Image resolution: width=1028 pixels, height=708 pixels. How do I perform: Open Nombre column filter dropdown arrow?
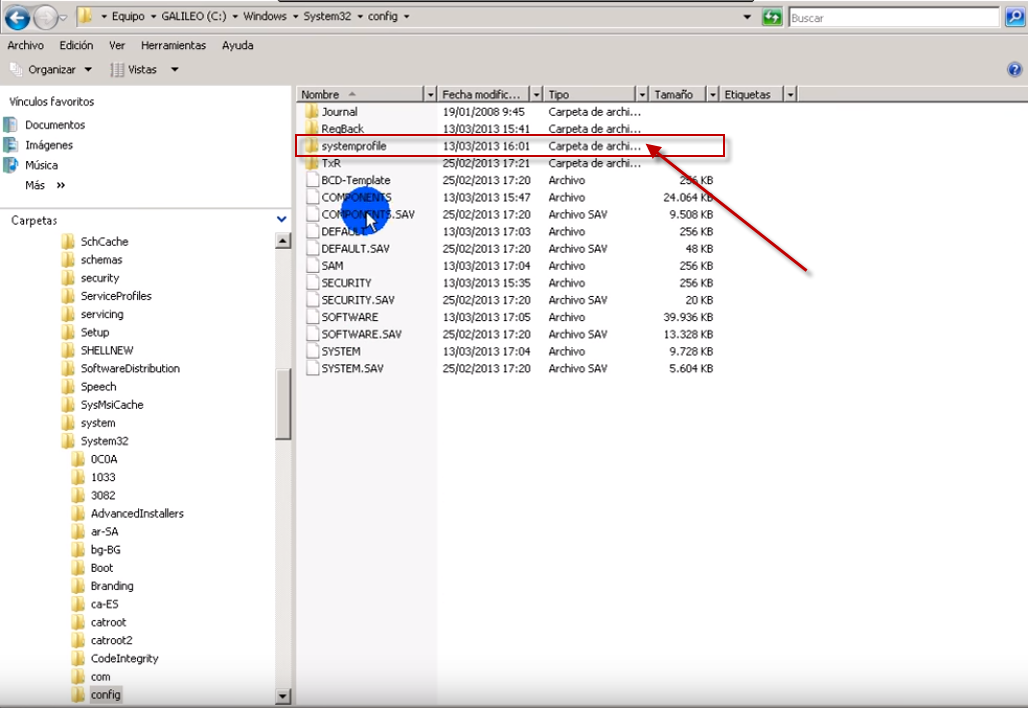tap(431, 94)
